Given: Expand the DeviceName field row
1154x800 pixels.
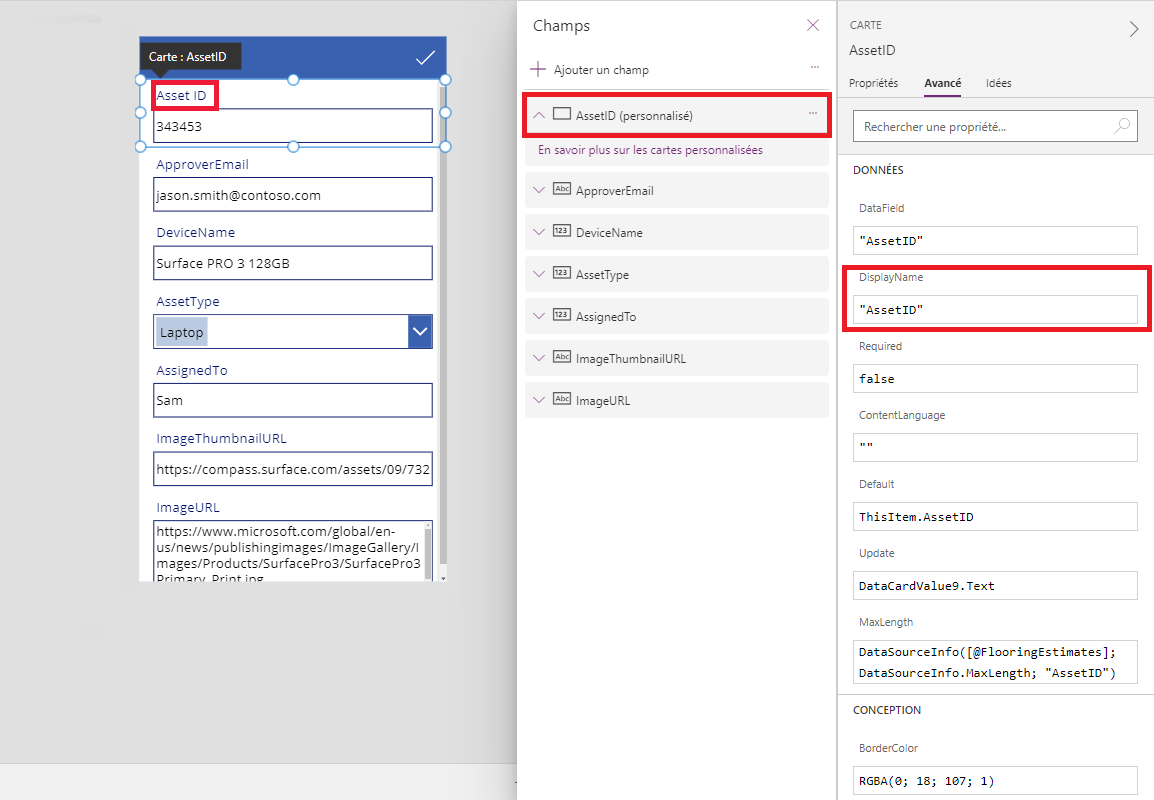Looking at the screenshot, I should tap(539, 232).
